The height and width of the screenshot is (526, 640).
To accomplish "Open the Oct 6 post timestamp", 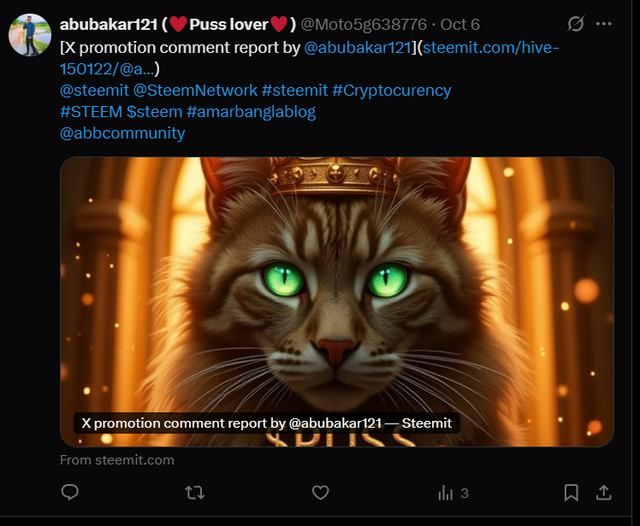I will (460, 23).
